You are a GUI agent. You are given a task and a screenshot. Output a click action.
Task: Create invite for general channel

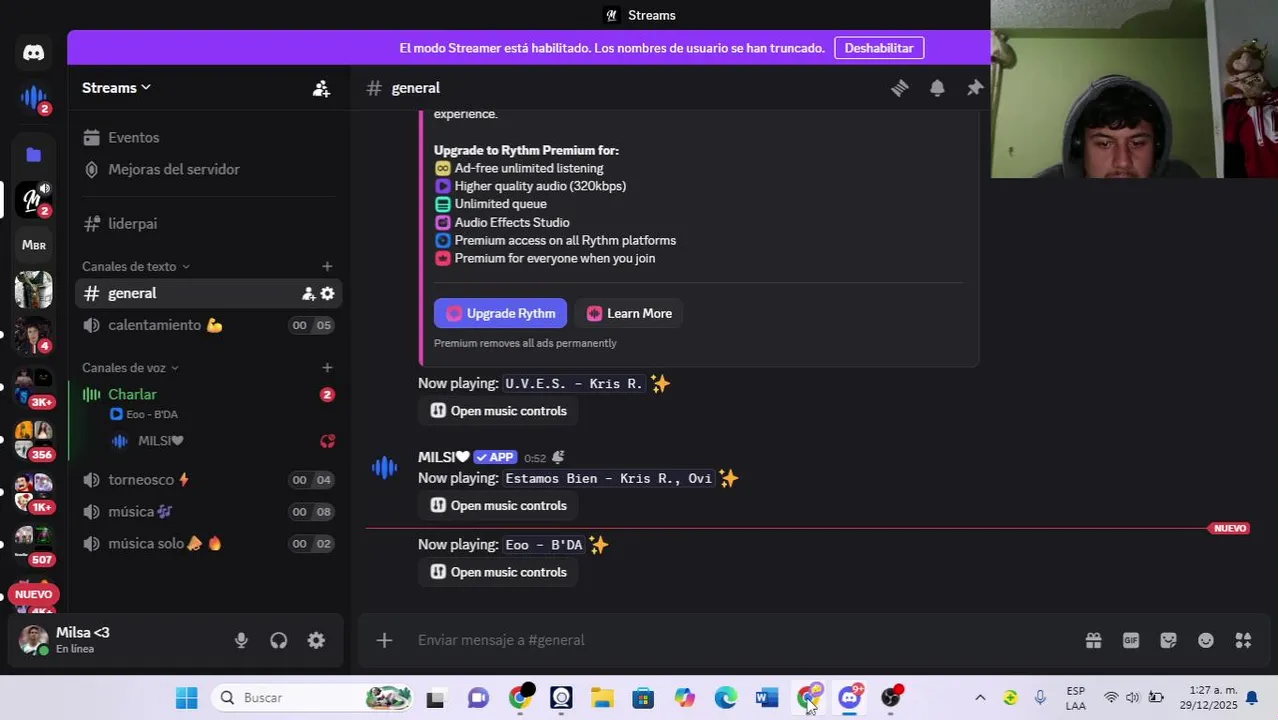coord(309,293)
